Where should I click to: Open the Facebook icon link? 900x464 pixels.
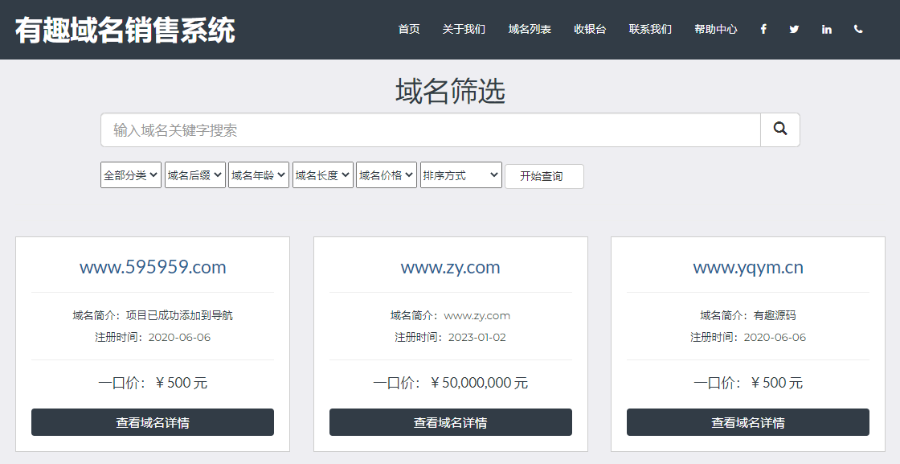763,29
